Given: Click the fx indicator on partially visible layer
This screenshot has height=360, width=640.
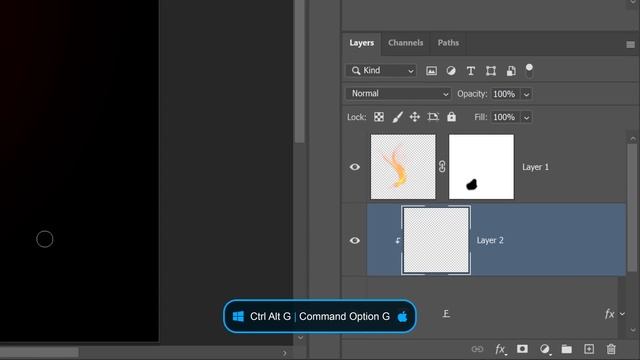Looking at the screenshot, I should coord(609,313).
